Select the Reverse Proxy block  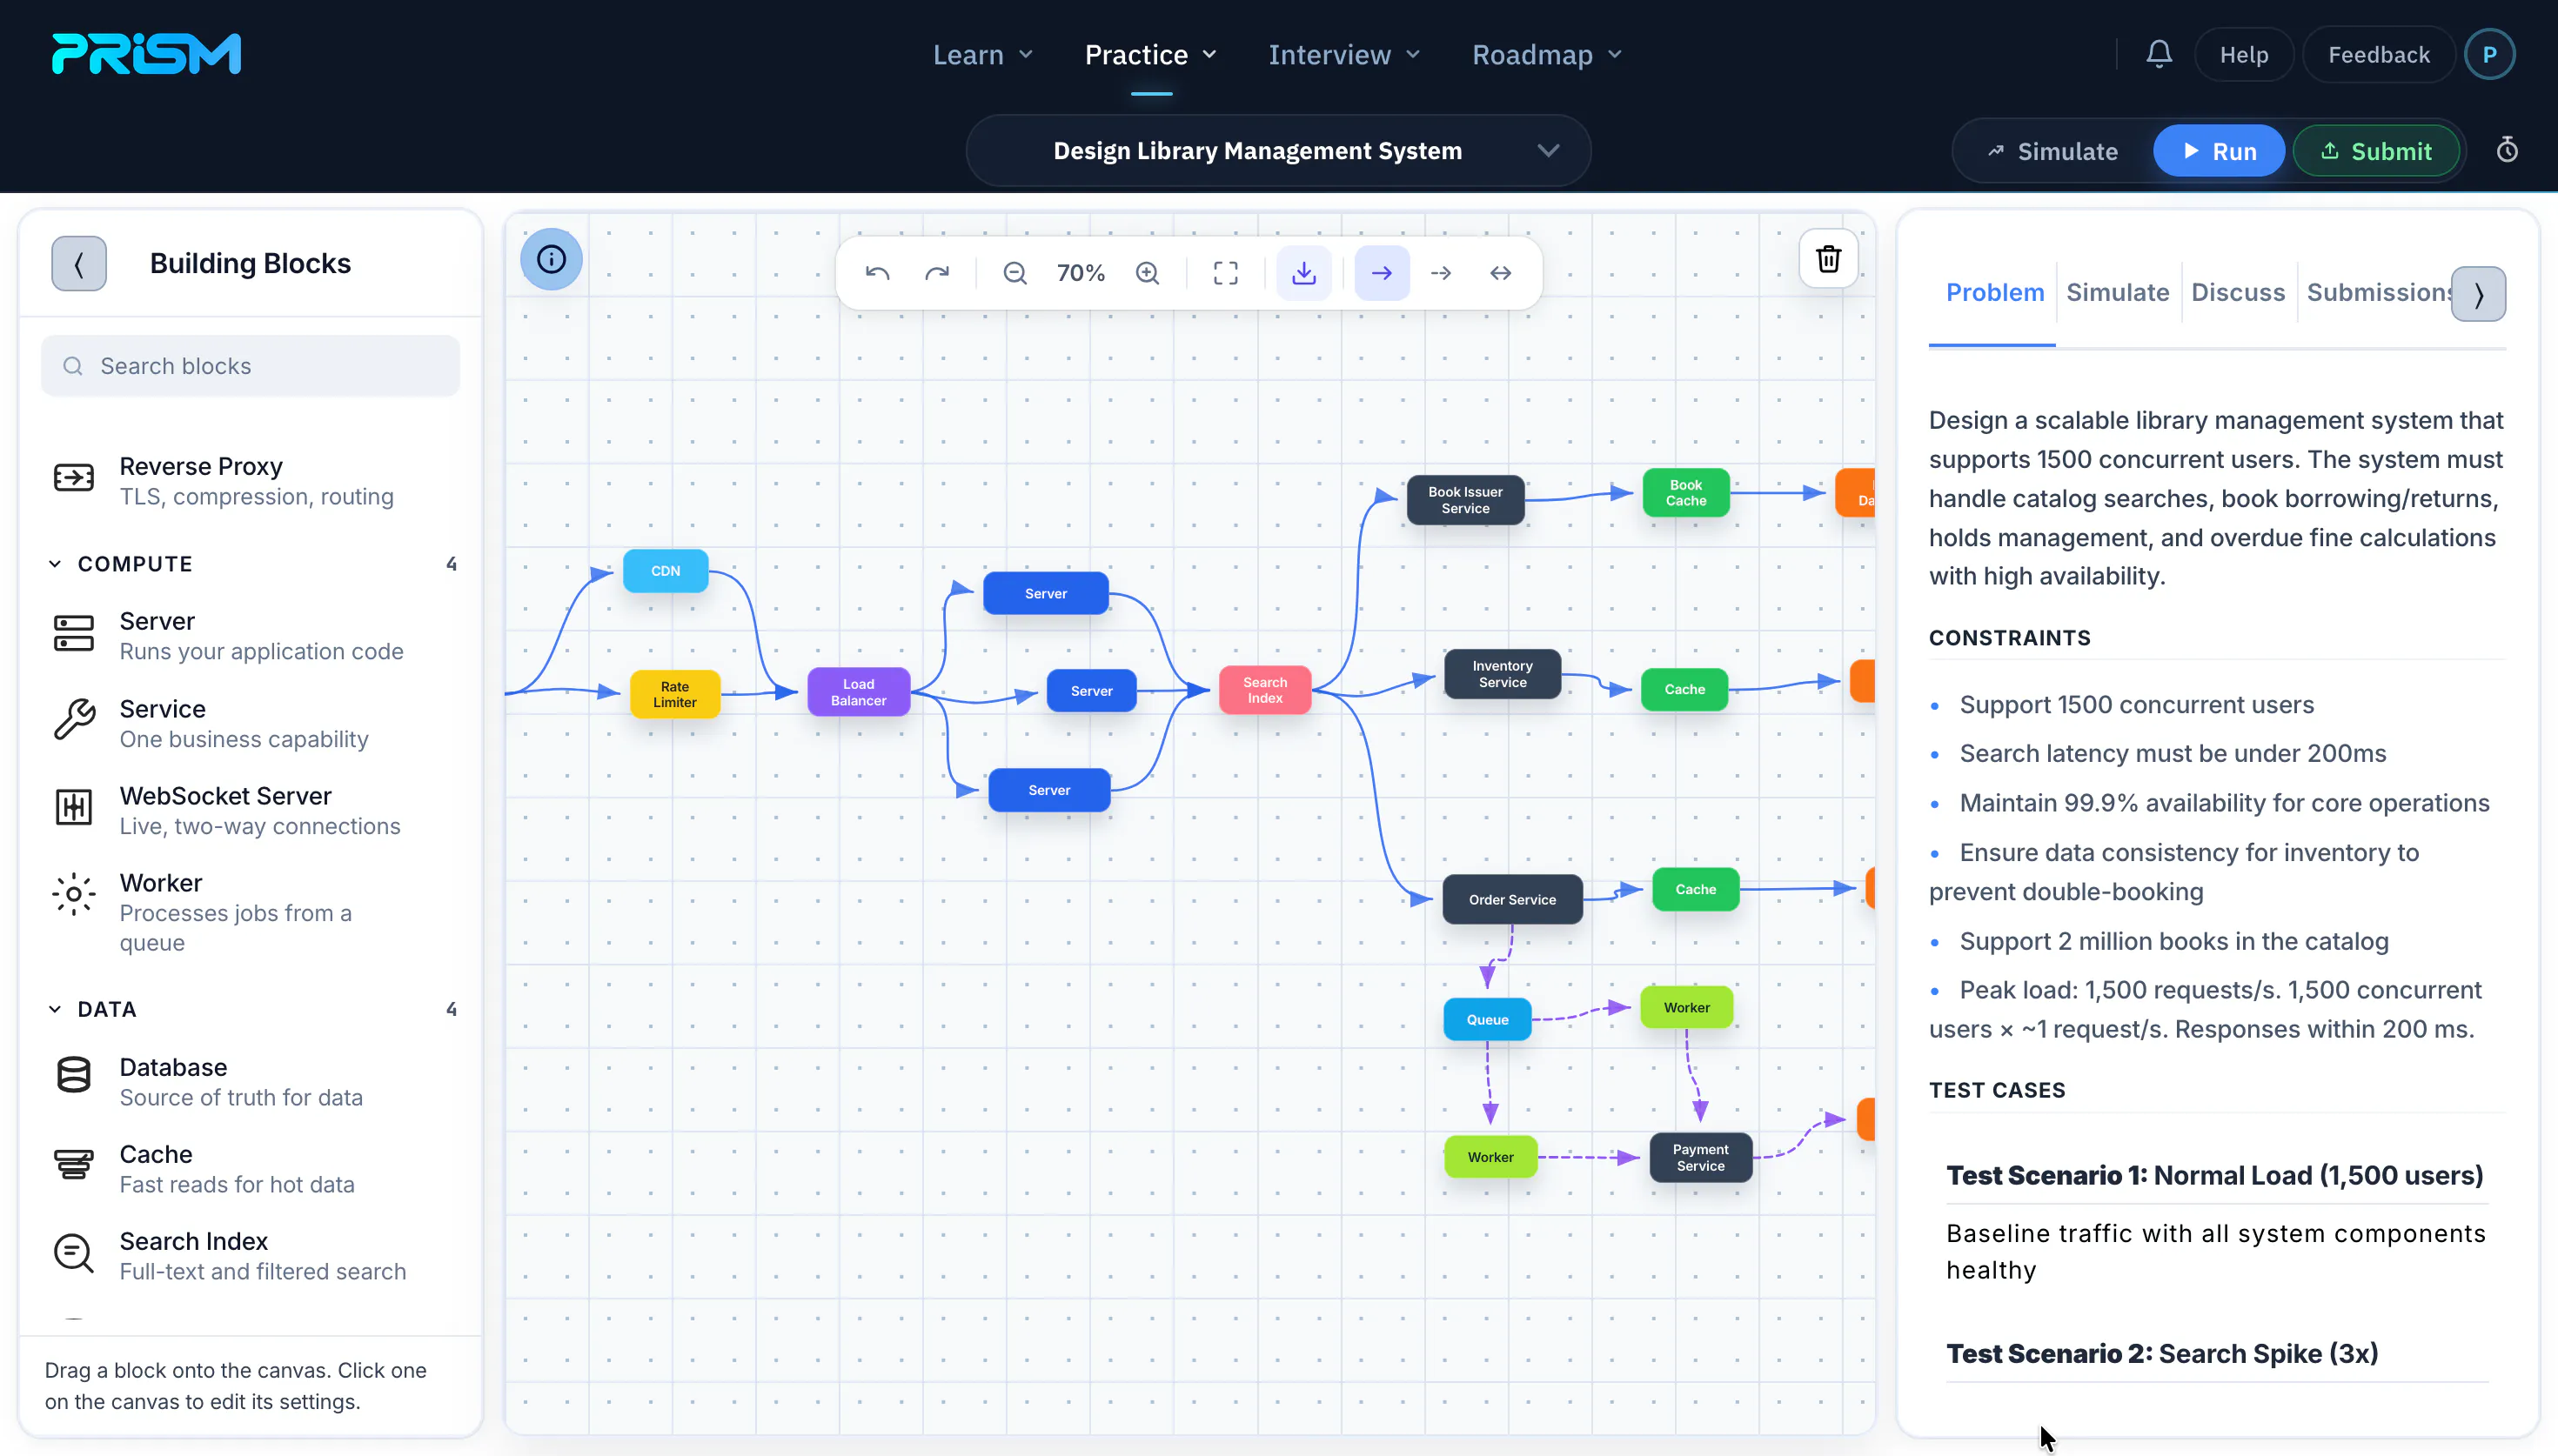[x=250, y=481]
